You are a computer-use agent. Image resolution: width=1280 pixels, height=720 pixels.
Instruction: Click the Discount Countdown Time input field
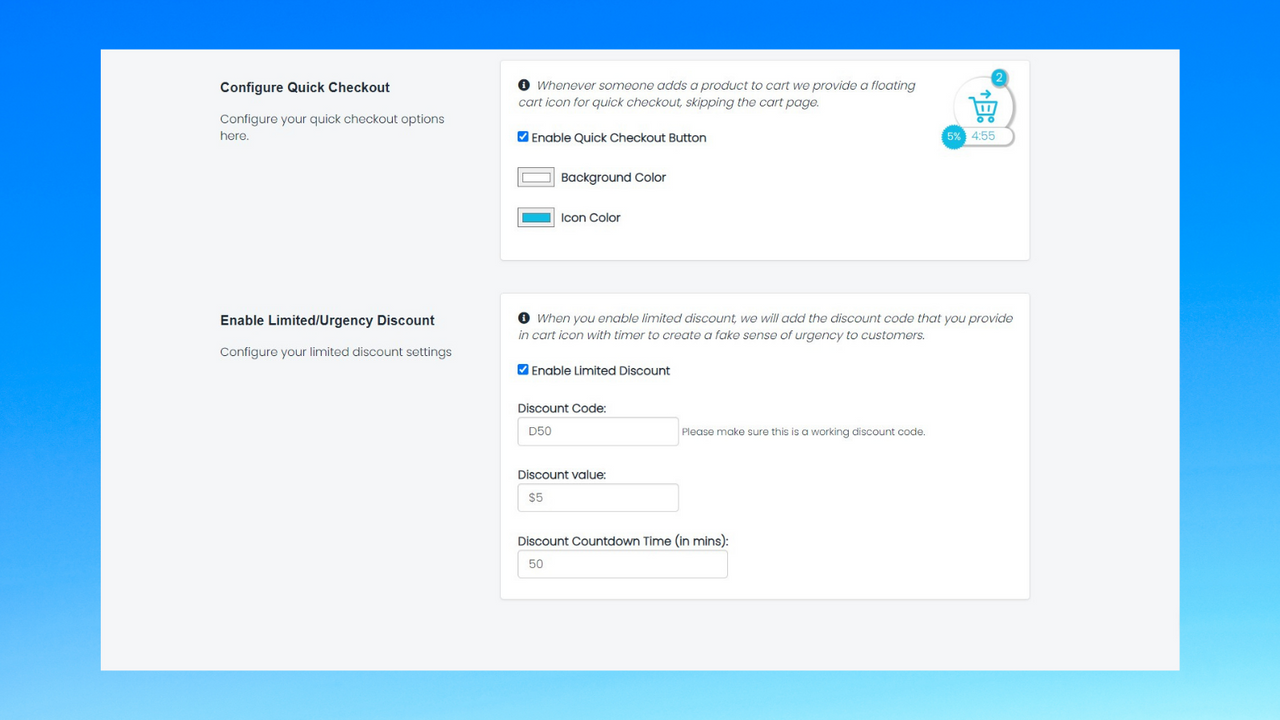click(x=623, y=564)
